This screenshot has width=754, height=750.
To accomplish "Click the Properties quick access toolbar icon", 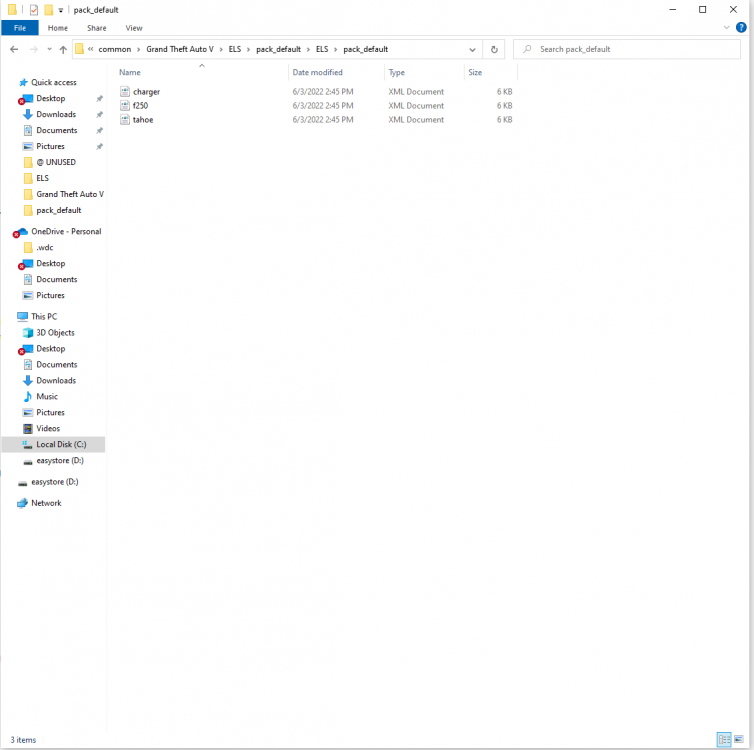I will (34, 10).
